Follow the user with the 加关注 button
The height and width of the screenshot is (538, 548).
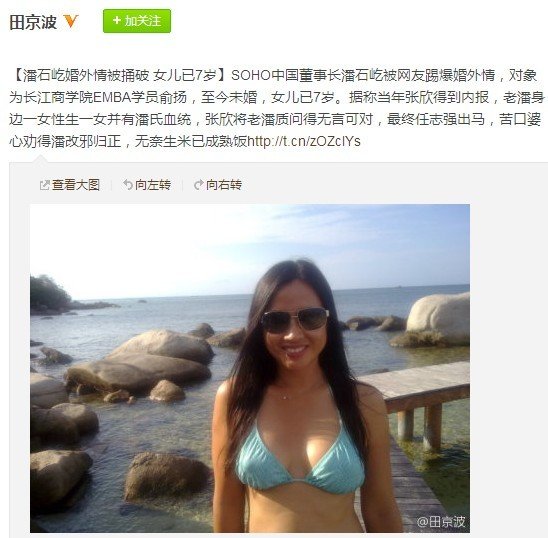137,21
